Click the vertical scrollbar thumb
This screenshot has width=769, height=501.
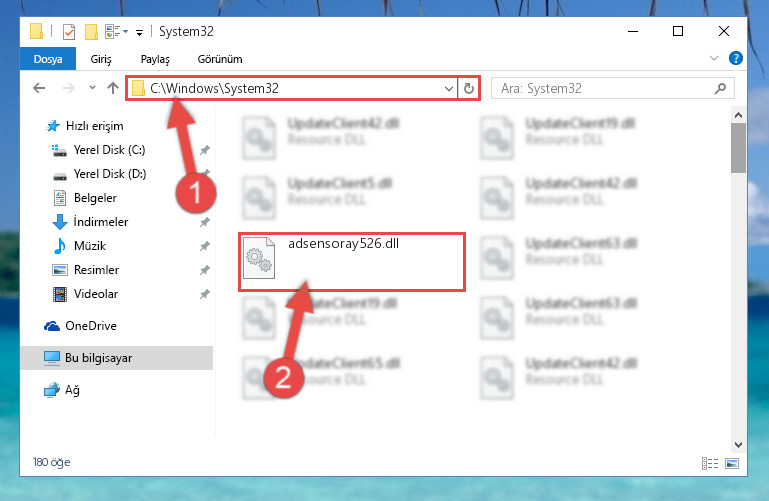(x=738, y=148)
